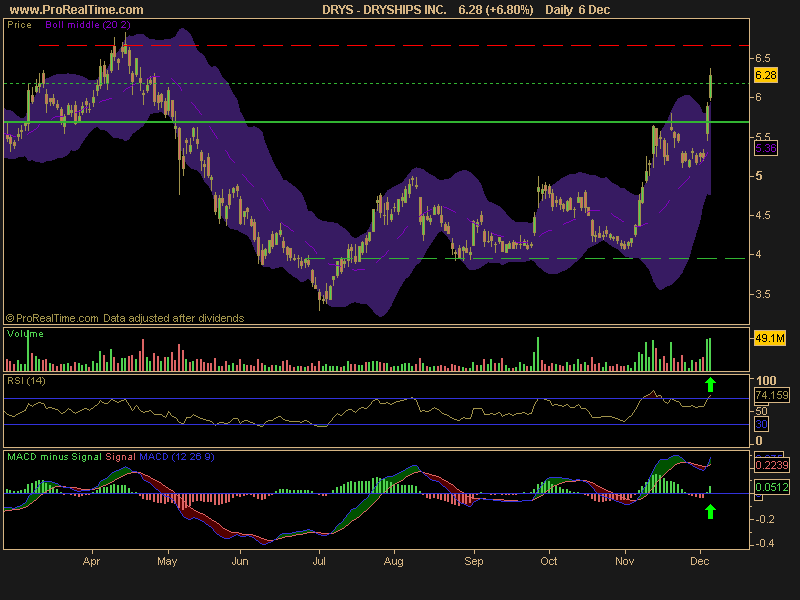Click the Daily 6 Dec timeframe text
Screen dimensions: 800x600
pos(578,10)
